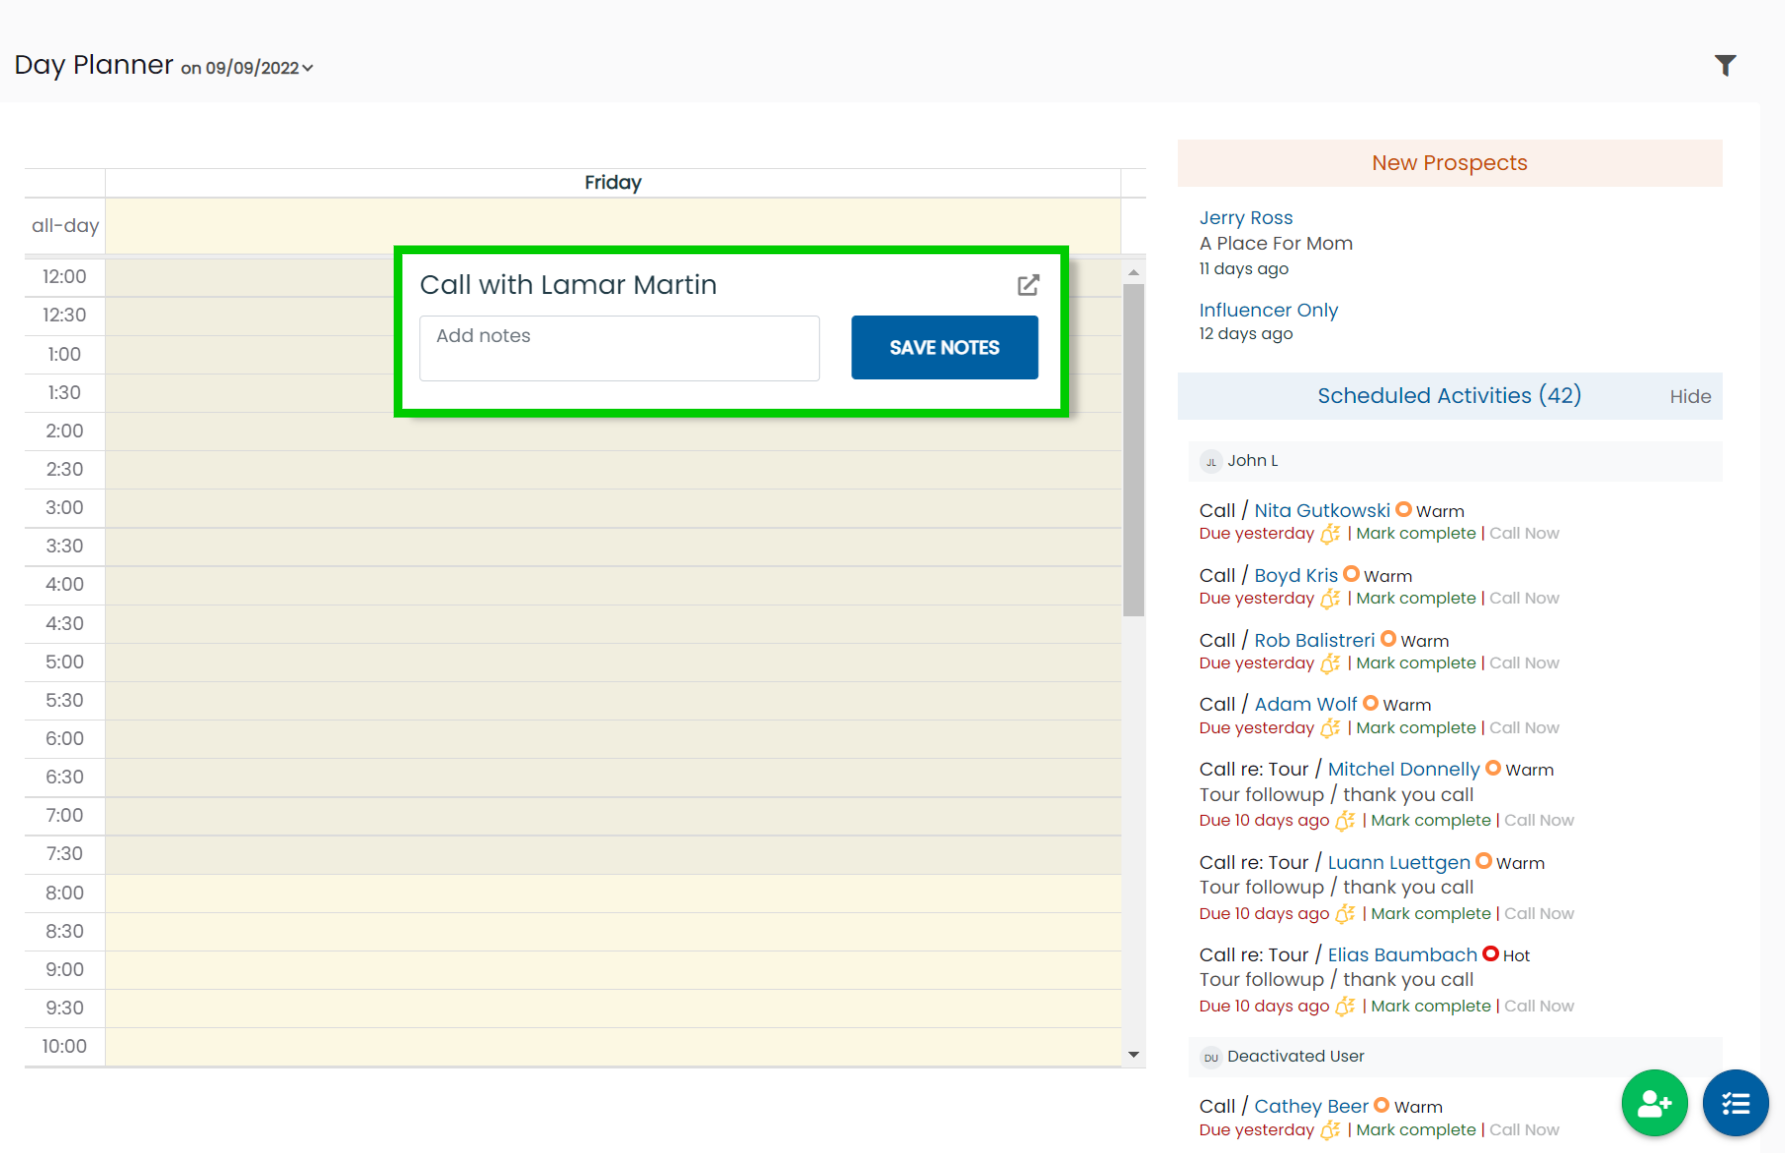1785x1153 pixels.
Task: Click Call Now for Adam Wolf
Action: (1524, 728)
